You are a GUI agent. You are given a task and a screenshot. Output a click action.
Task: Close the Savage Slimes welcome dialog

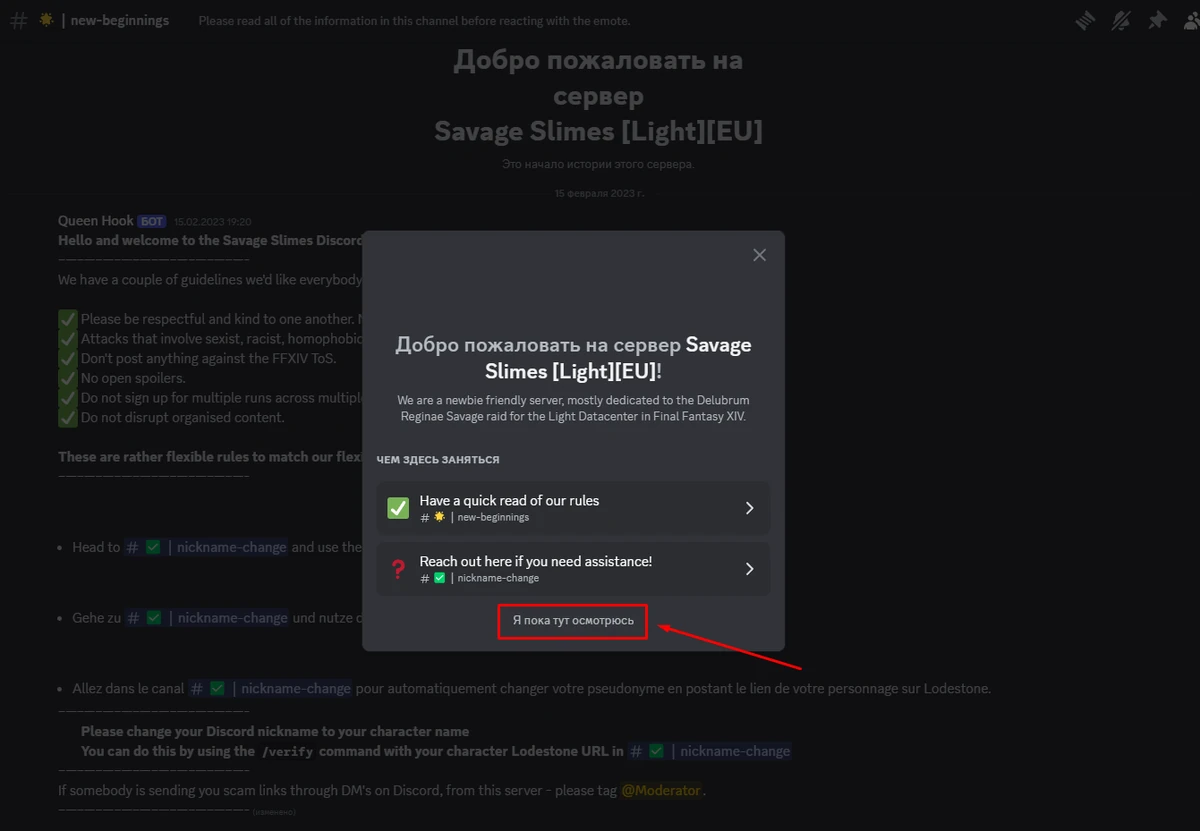click(759, 254)
